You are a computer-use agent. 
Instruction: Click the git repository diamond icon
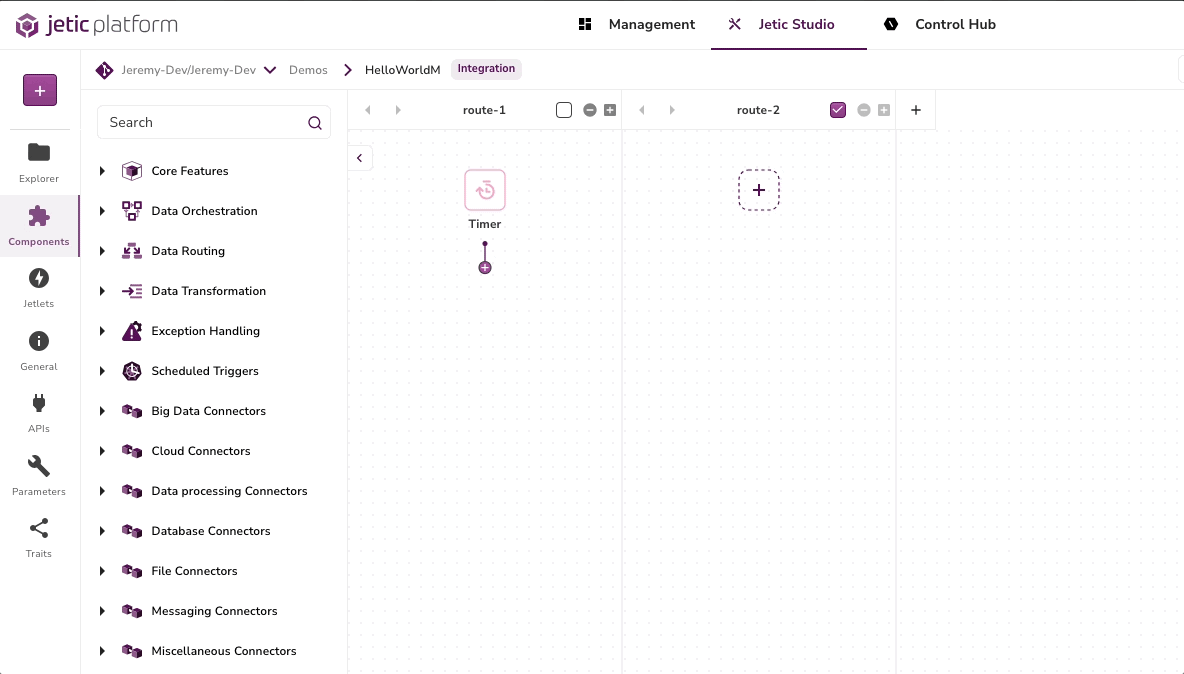coord(104,70)
